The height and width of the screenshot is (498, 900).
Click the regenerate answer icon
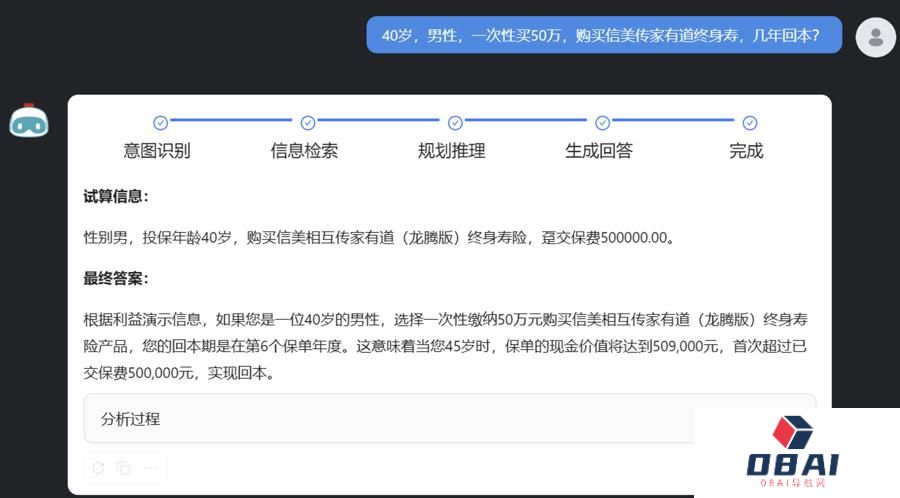(98, 468)
